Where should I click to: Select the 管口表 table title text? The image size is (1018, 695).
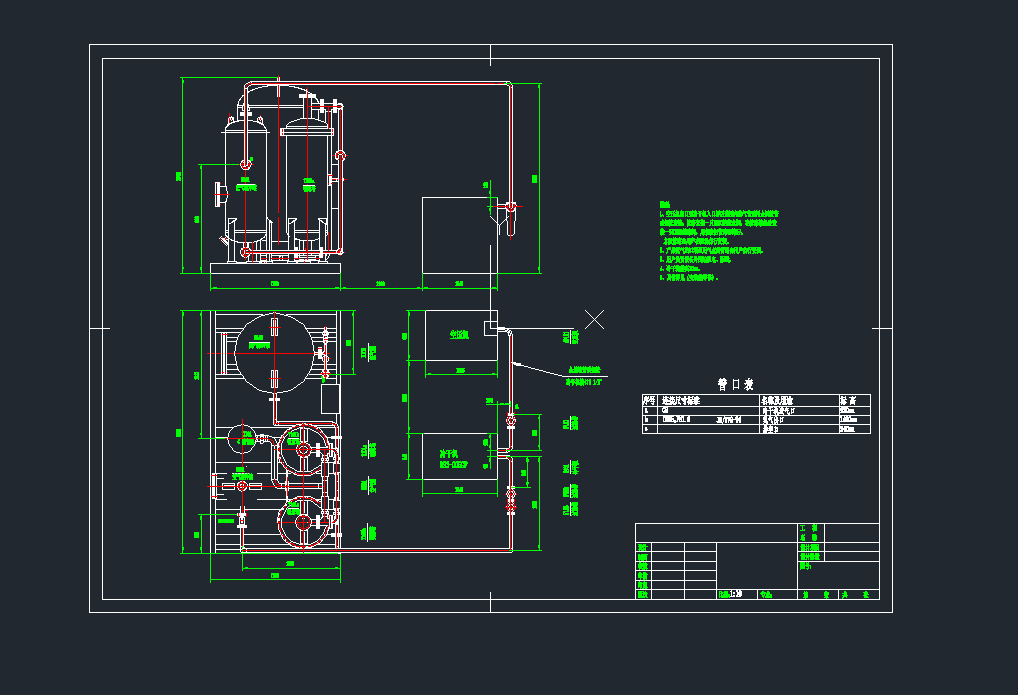pyautogui.click(x=735, y=384)
